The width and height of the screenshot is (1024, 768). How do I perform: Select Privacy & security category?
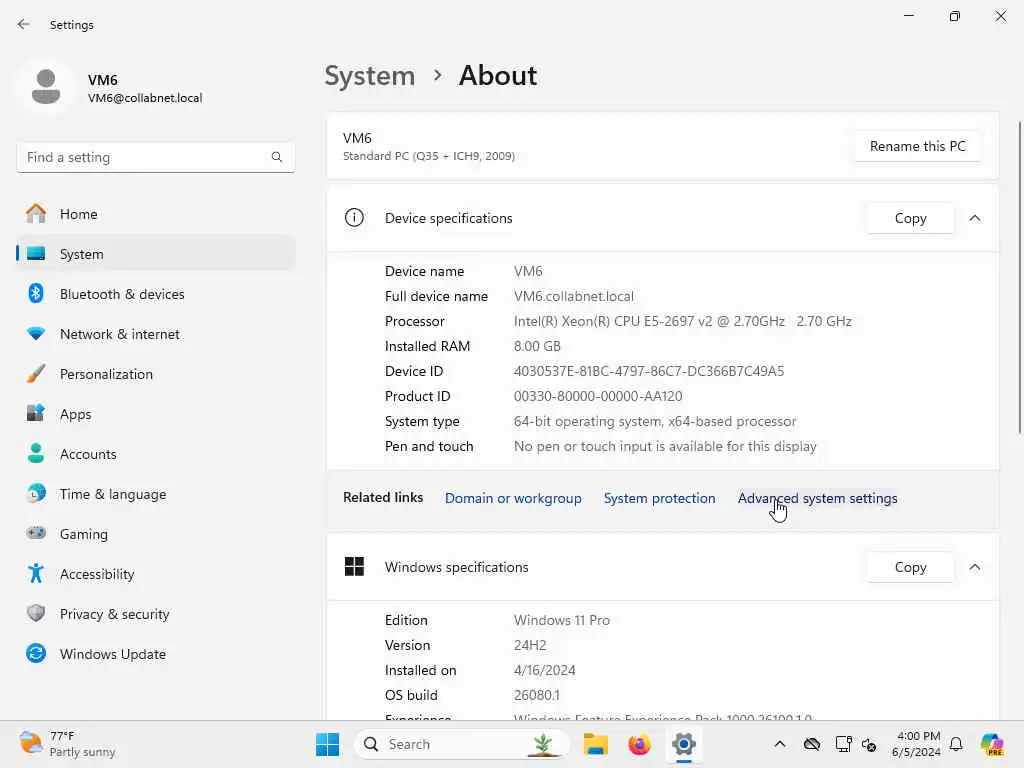click(155, 614)
